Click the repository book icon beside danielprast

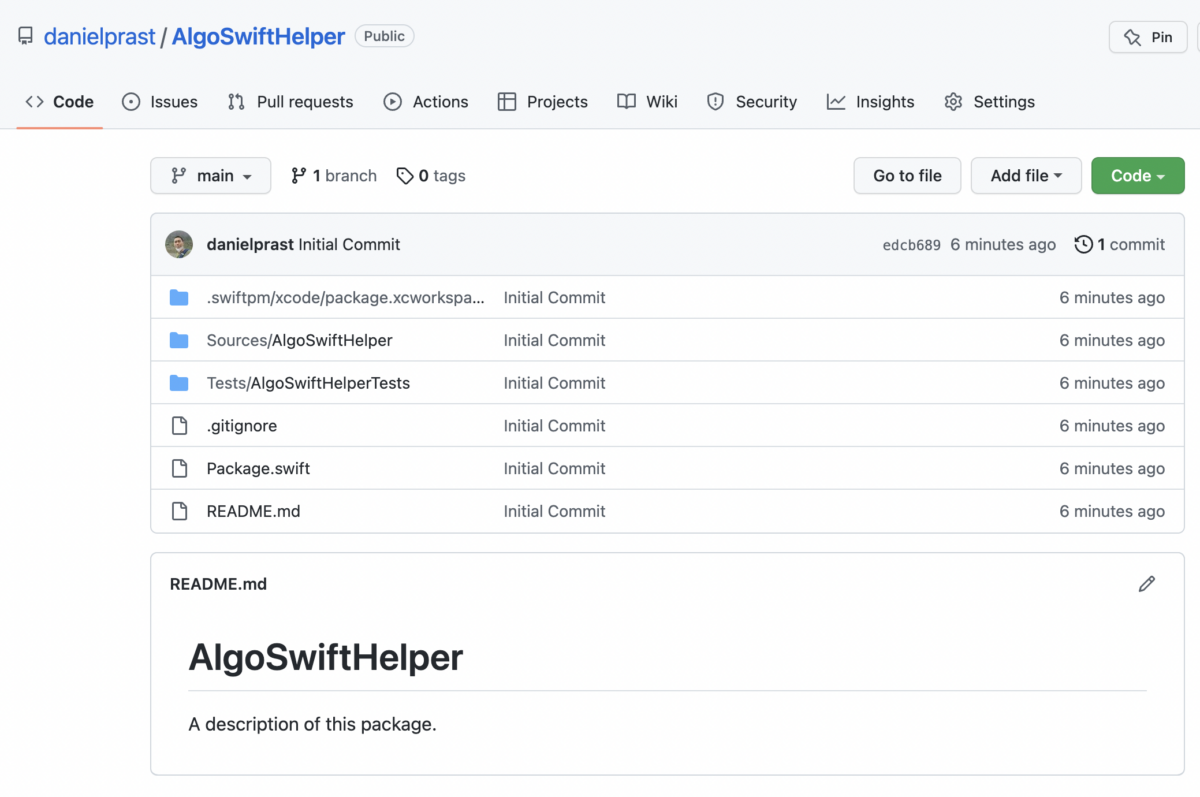25,37
